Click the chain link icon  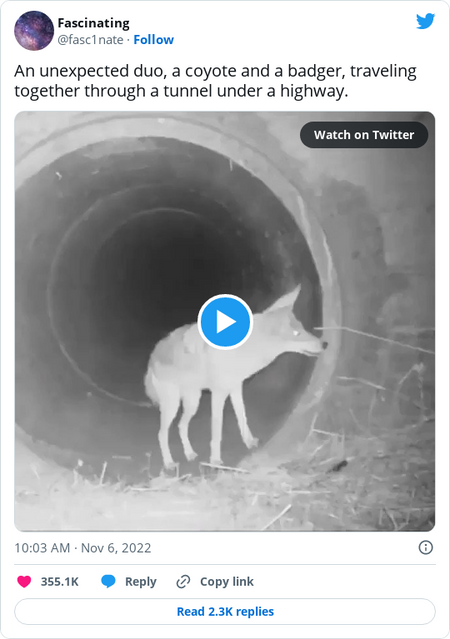click(183, 582)
